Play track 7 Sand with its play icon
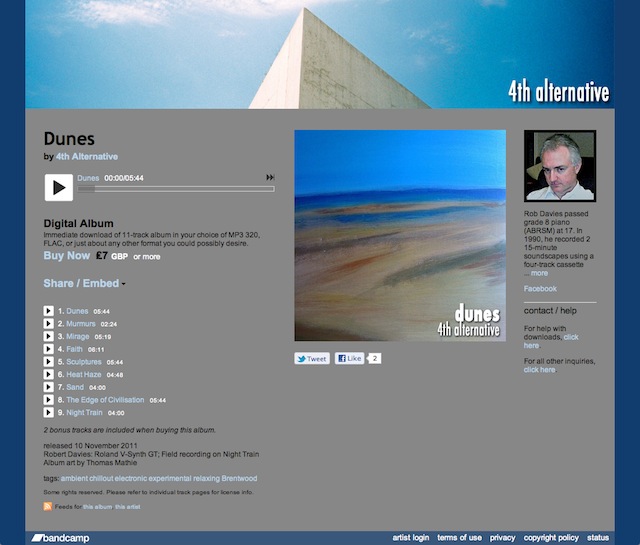Image resolution: width=640 pixels, height=545 pixels. (x=49, y=387)
